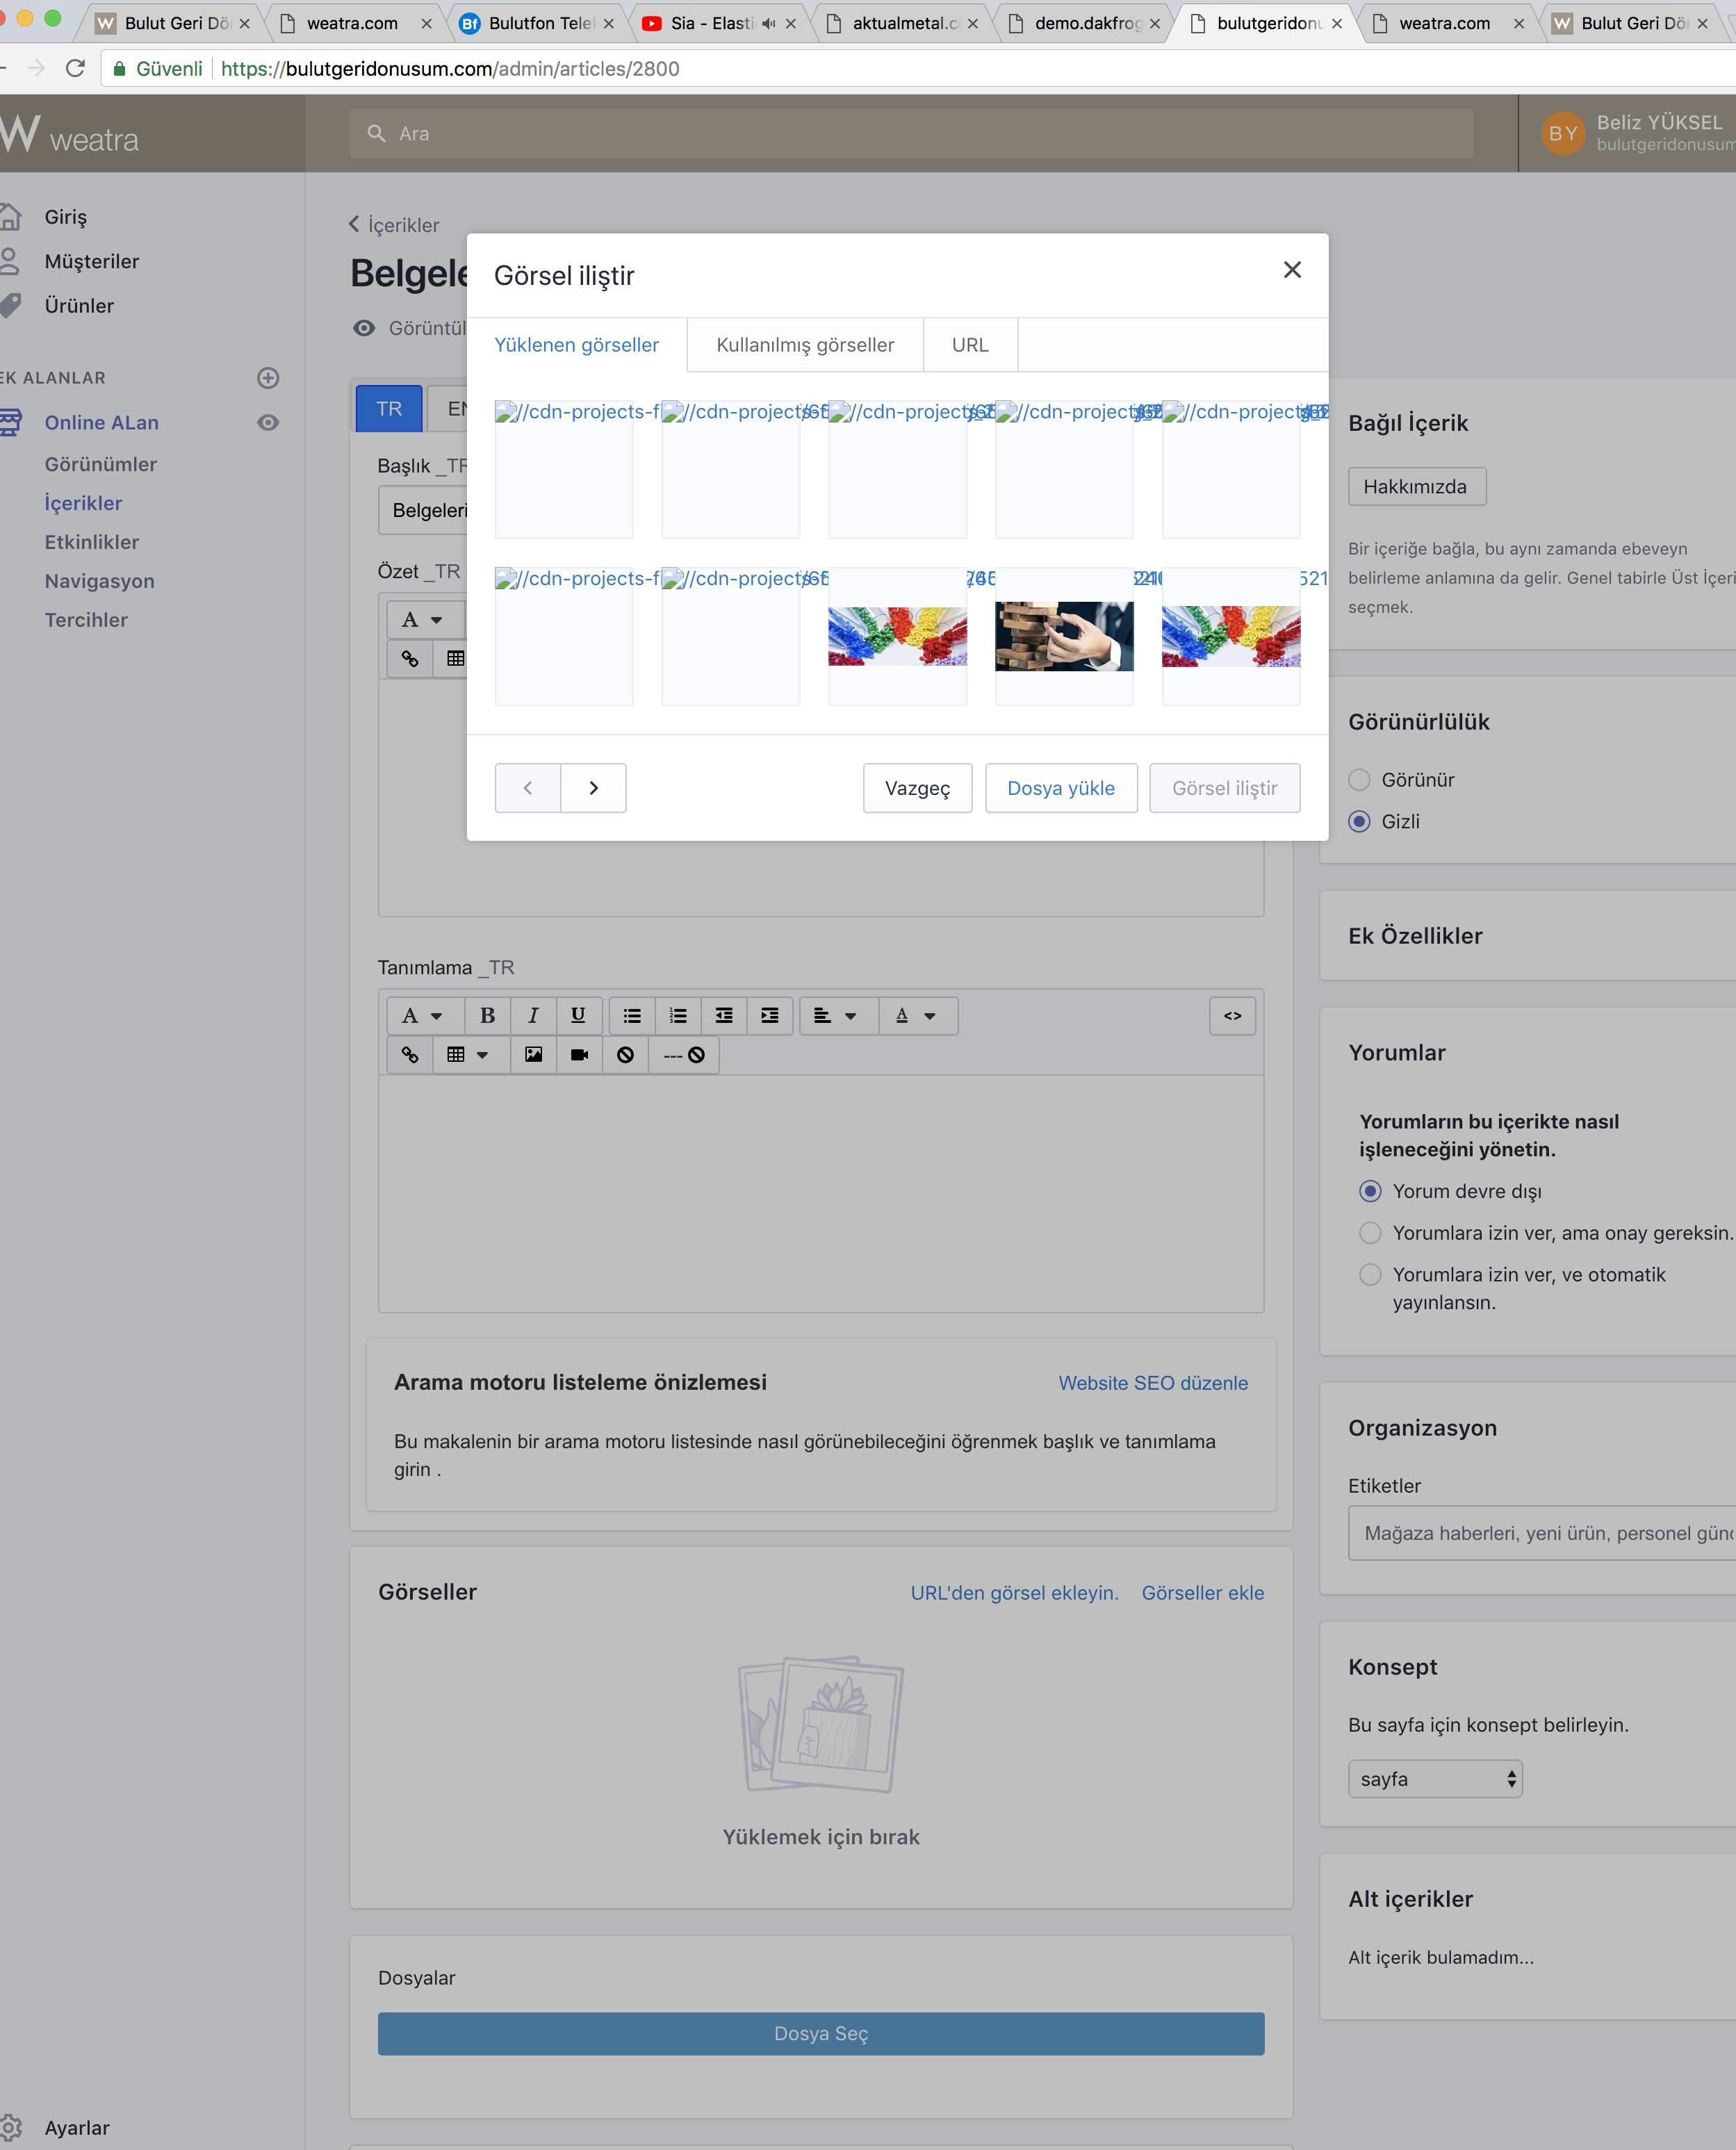Viewport: 1736px width, 2150px height.
Task: Select the Jenga blocks image thumbnail
Action: (x=1064, y=636)
